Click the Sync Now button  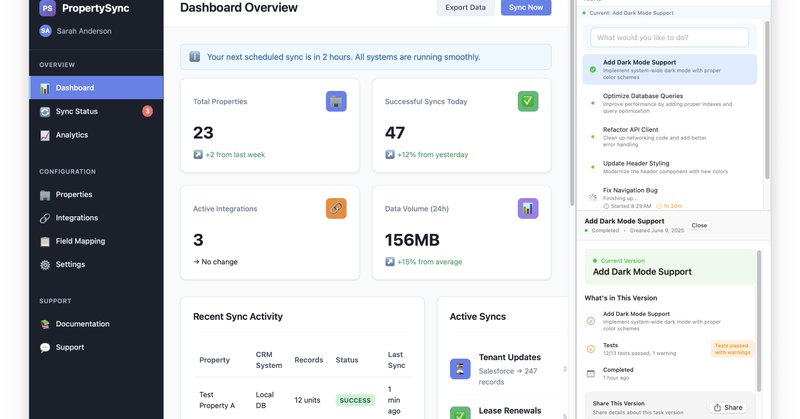pos(526,7)
